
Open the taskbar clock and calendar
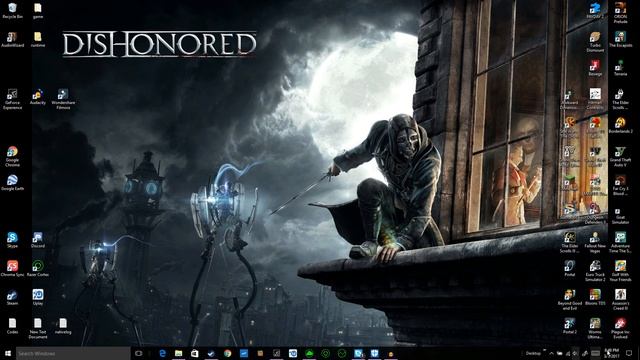click(x=611, y=353)
